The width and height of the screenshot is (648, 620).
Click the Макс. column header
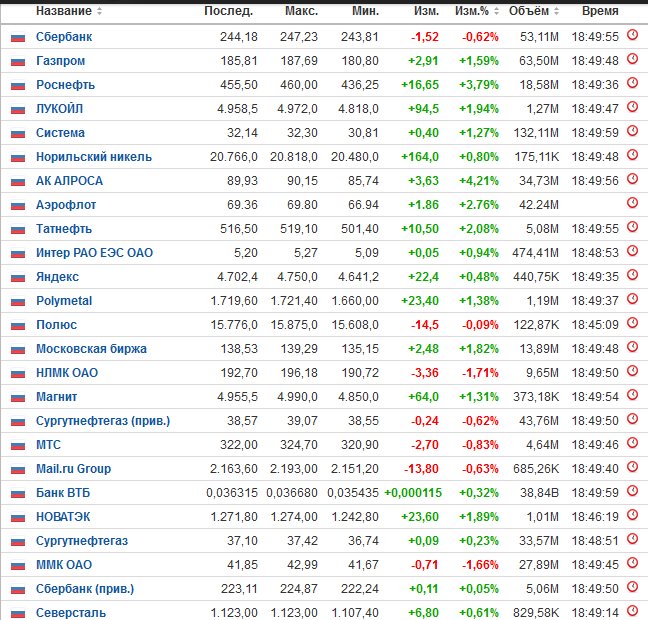click(302, 11)
